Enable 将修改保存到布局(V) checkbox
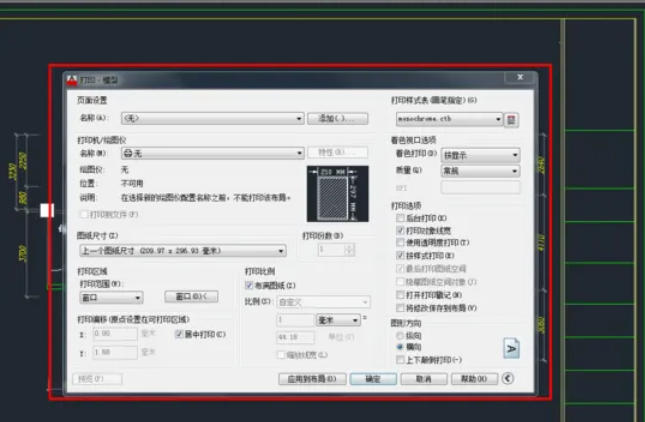The height and width of the screenshot is (422, 645). coord(400,308)
